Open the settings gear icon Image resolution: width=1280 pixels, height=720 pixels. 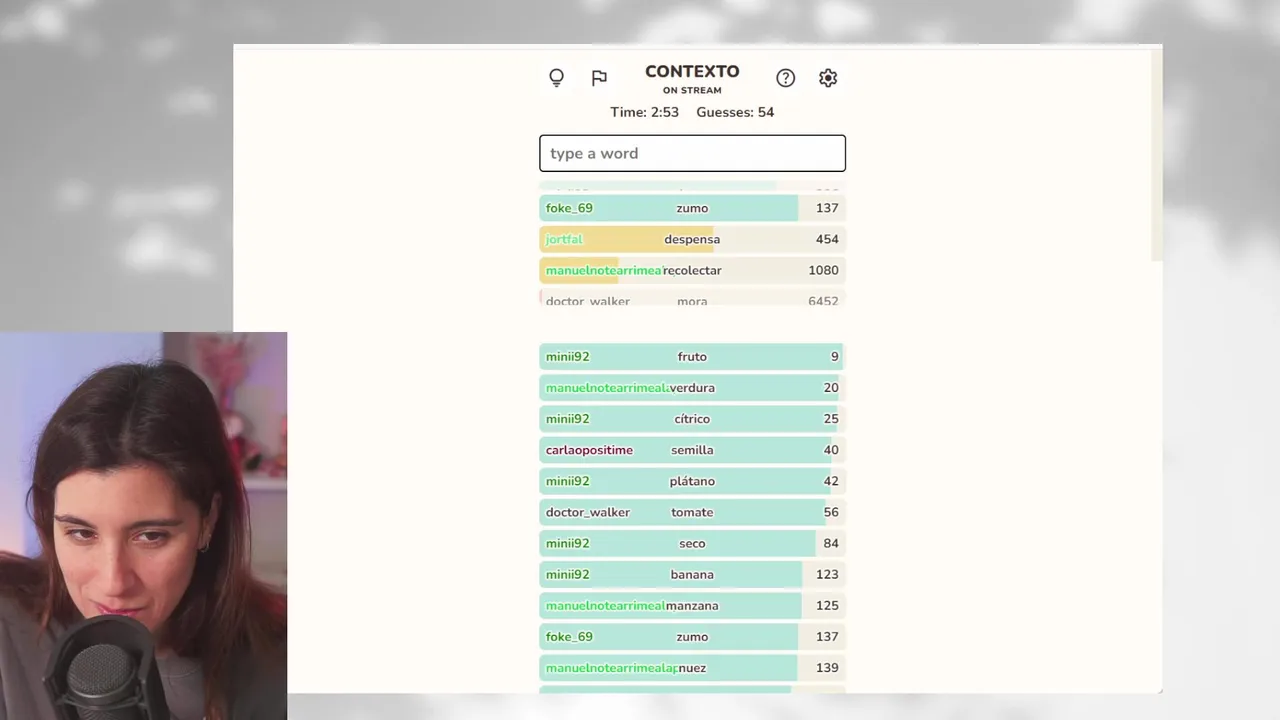[x=828, y=78]
